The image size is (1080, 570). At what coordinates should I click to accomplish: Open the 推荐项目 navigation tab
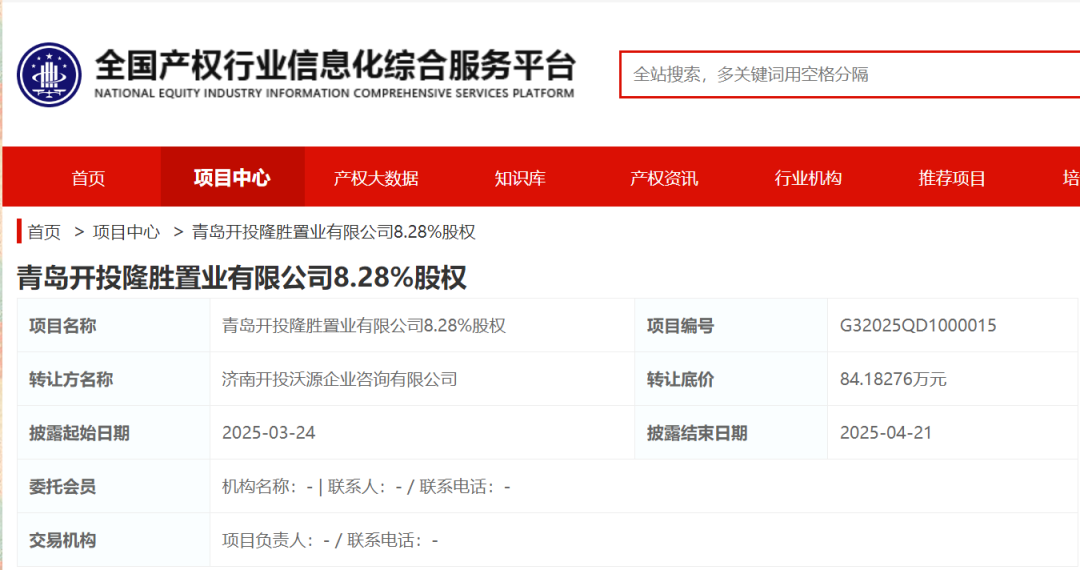952,178
